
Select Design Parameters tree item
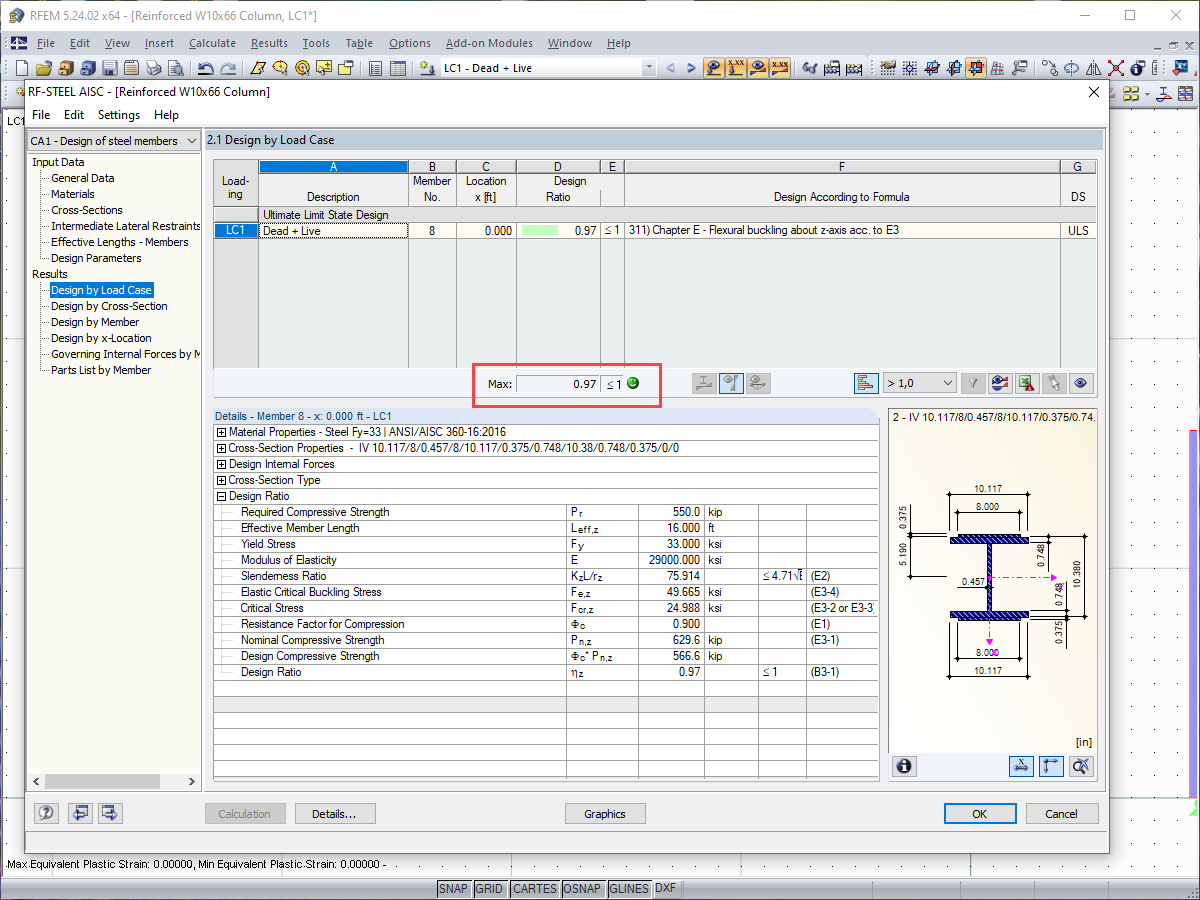pyautogui.click(x=96, y=258)
